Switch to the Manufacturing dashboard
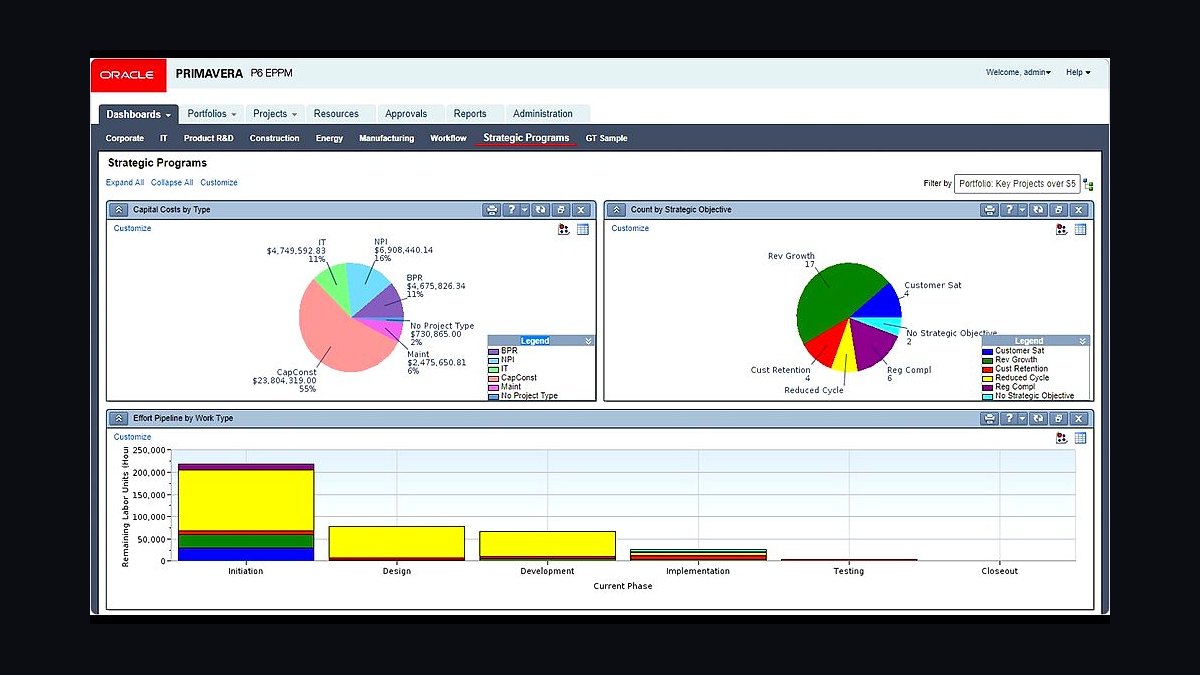Image resolution: width=1200 pixels, height=675 pixels. [387, 138]
